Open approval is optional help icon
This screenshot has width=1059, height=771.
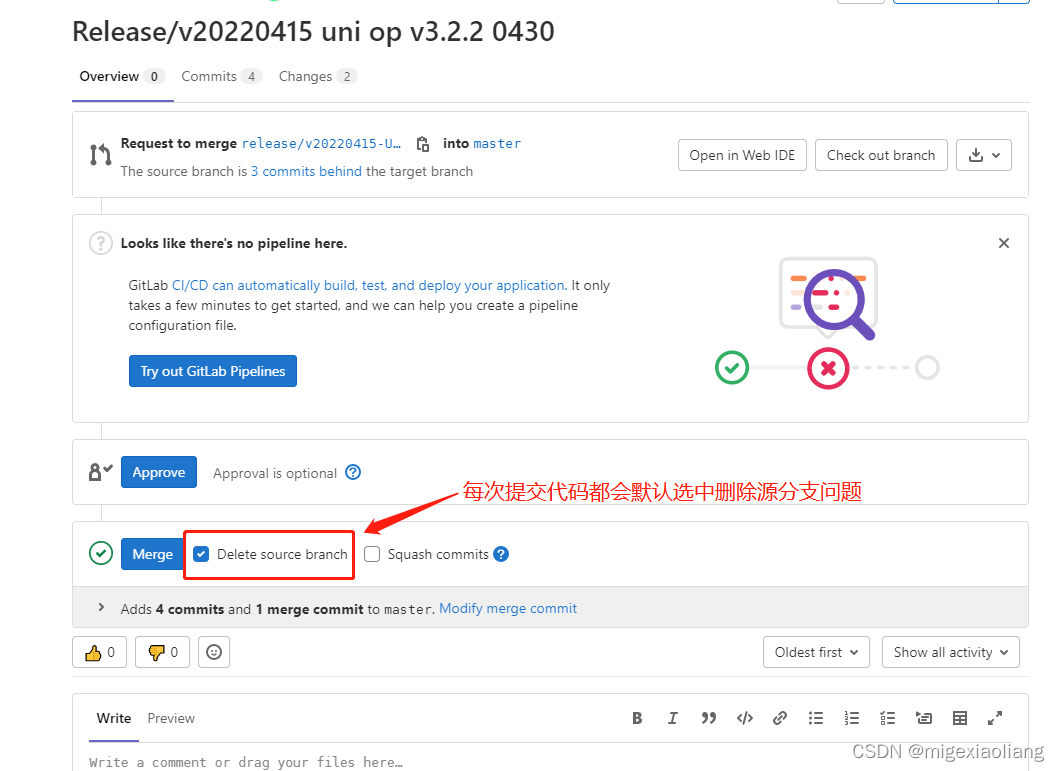(x=353, y=473)
